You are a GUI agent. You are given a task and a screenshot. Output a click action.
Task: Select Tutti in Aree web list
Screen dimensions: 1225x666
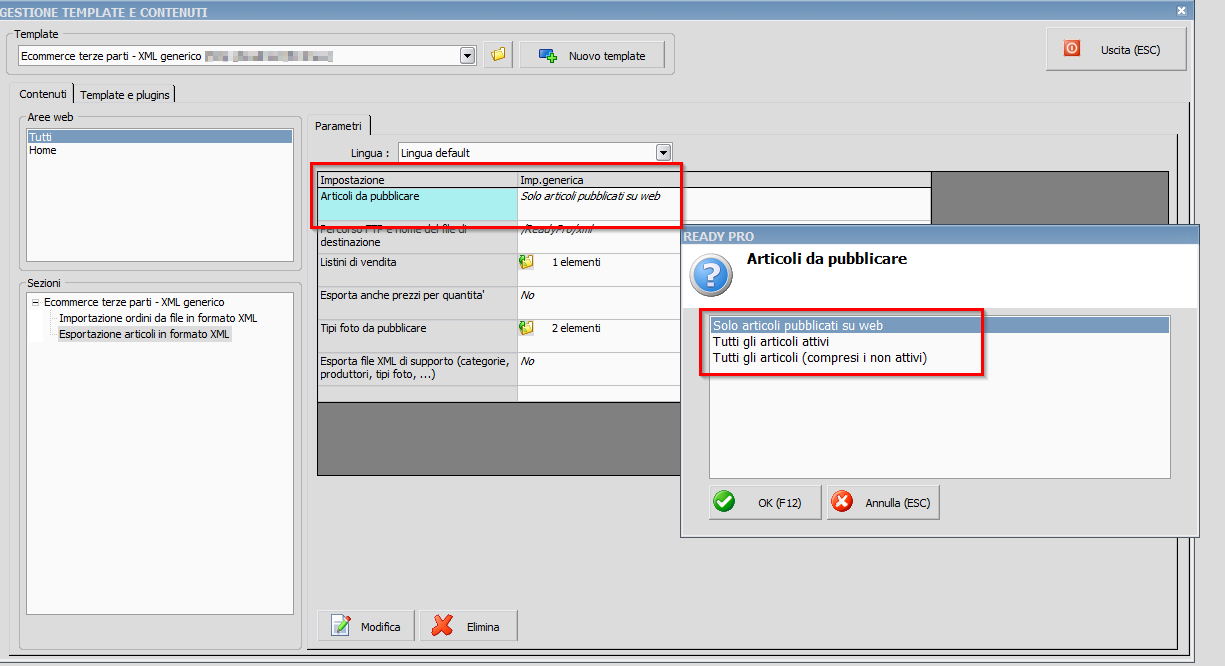(x=160, y=137)
